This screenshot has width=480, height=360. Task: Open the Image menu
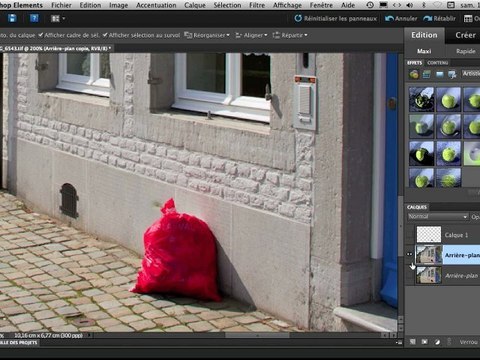(118, 5)
